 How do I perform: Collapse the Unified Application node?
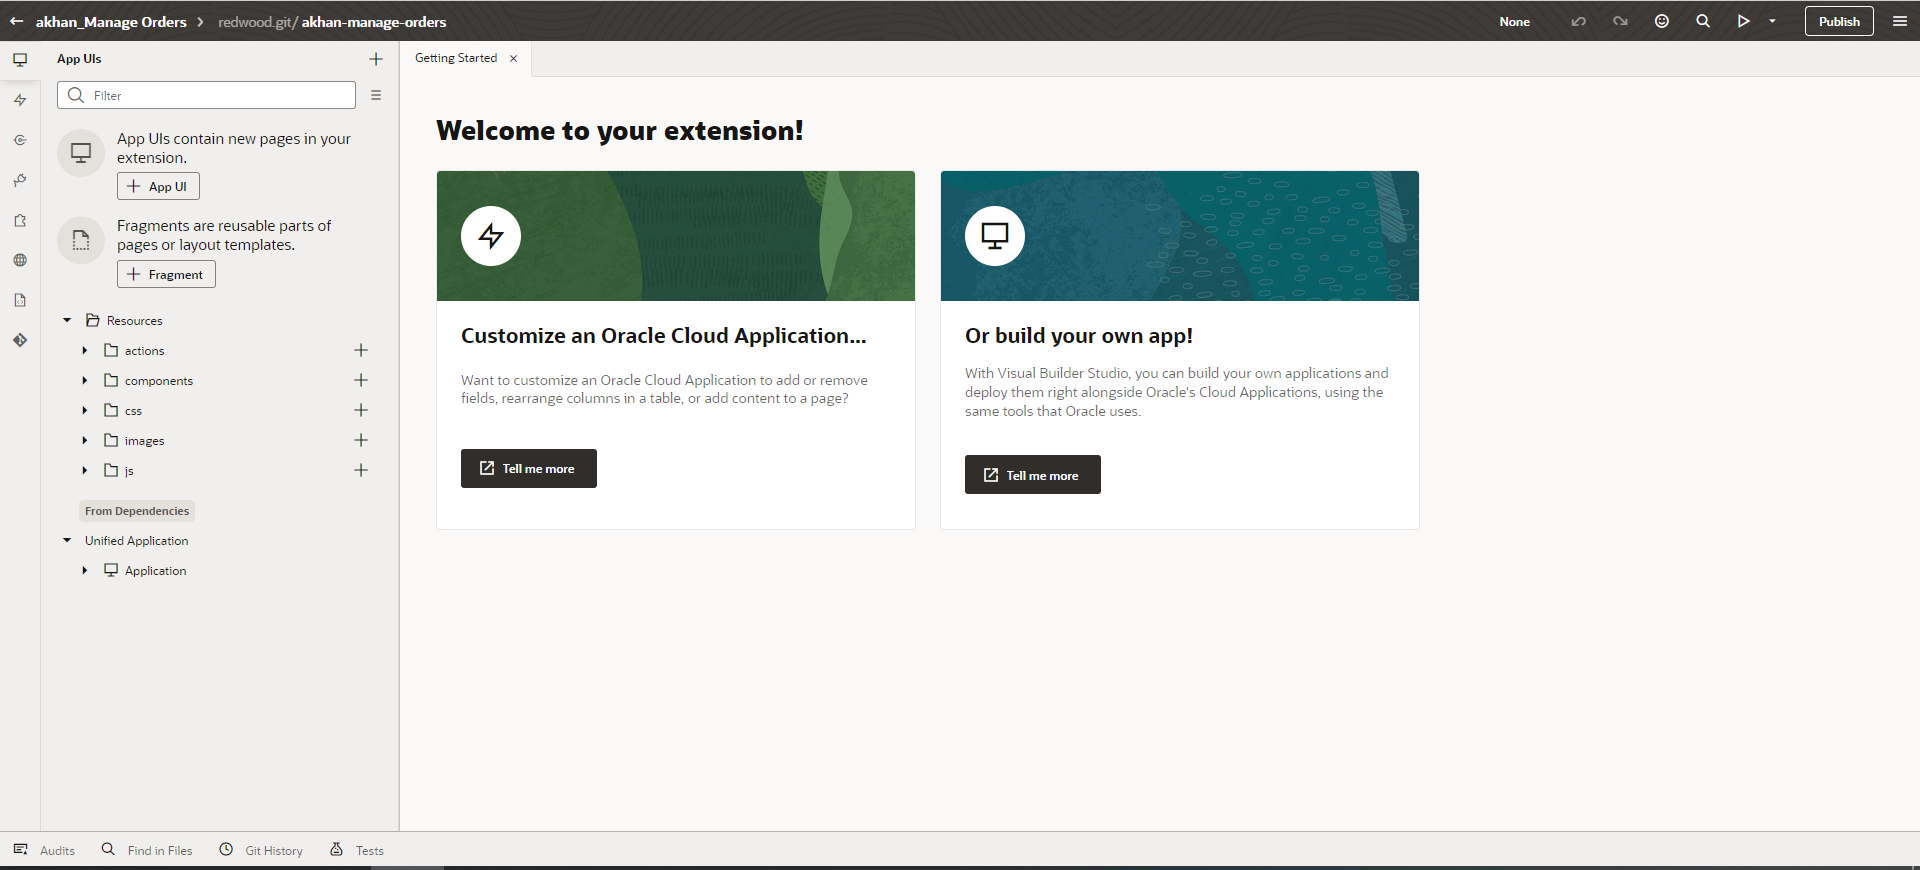point(67,540)
